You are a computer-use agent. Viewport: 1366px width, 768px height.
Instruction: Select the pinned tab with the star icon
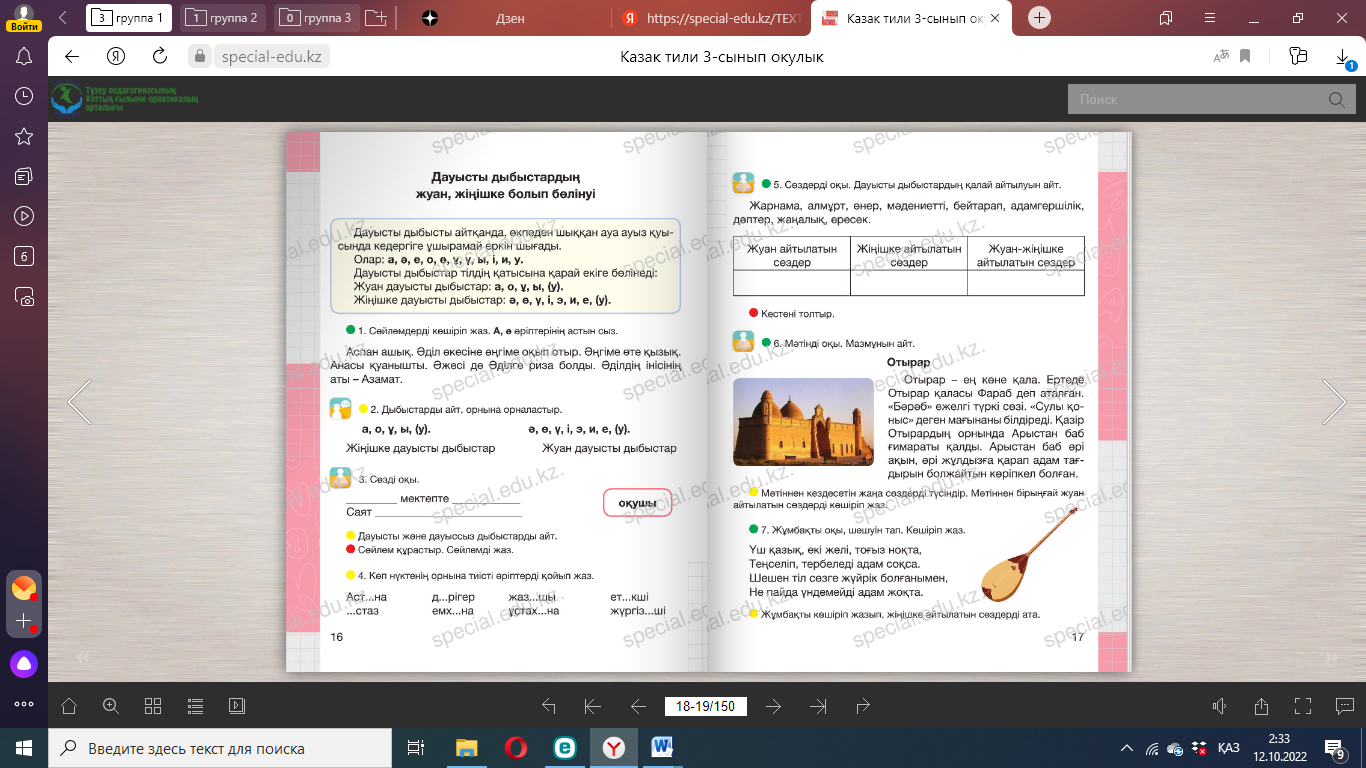[x=429, y=18]
